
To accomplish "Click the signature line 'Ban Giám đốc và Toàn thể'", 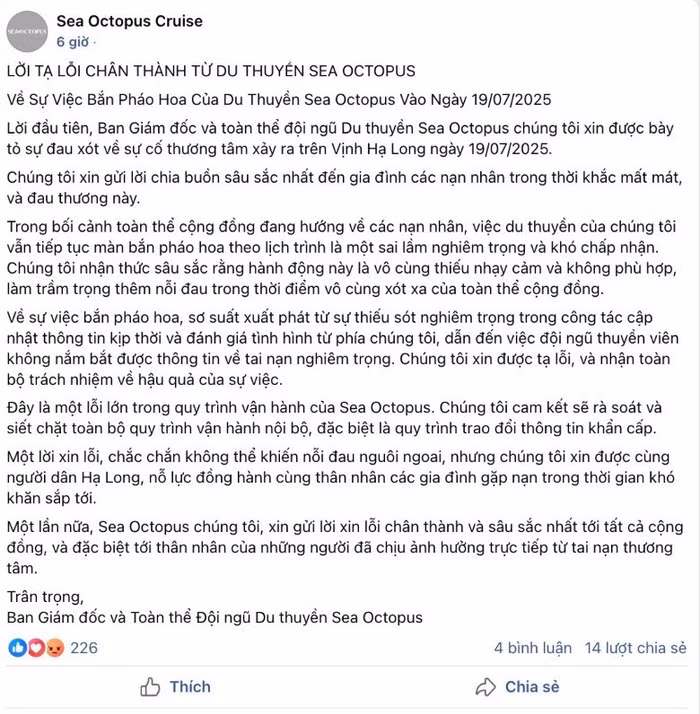I will coord(215,617).
